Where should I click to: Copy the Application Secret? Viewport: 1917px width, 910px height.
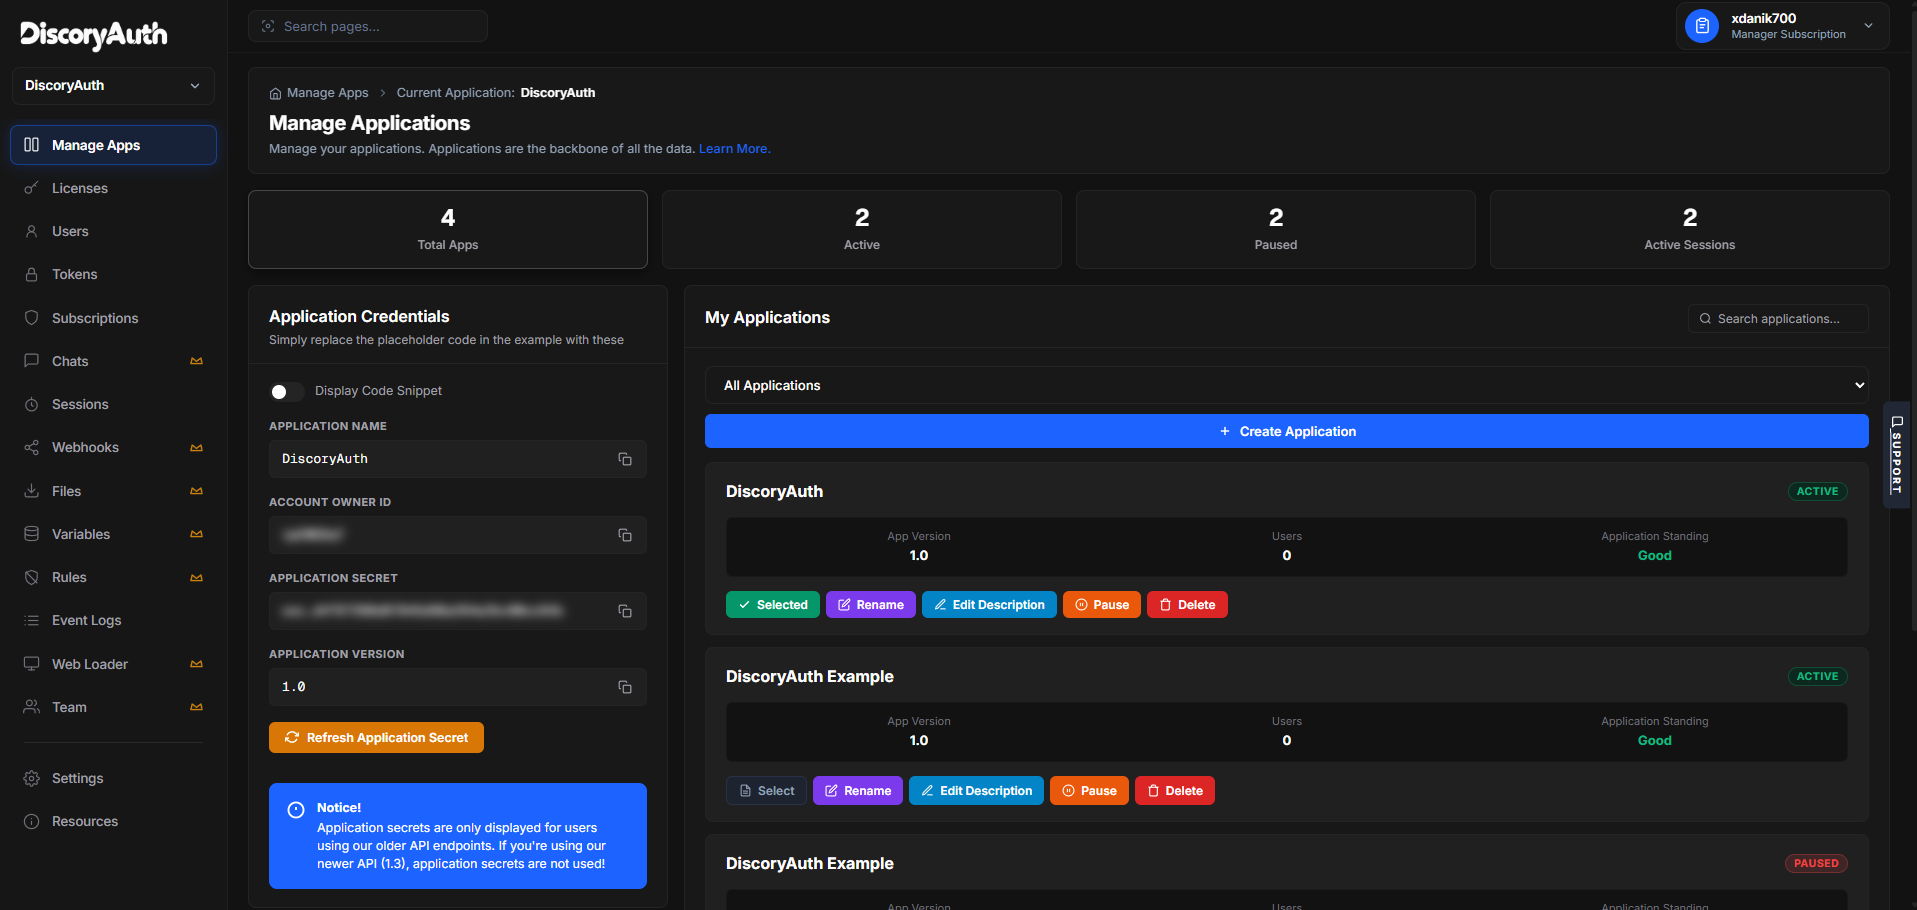(x=625, y=611)
